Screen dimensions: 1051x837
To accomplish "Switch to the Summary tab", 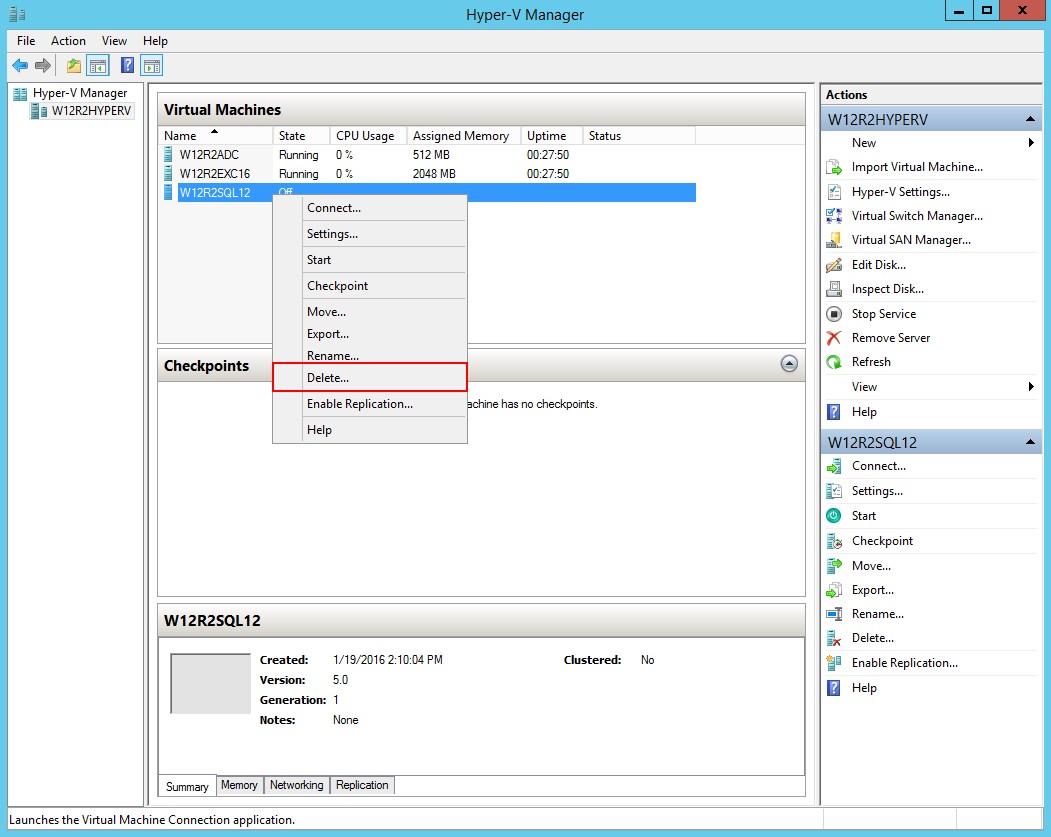I will [x=187, y=786].
